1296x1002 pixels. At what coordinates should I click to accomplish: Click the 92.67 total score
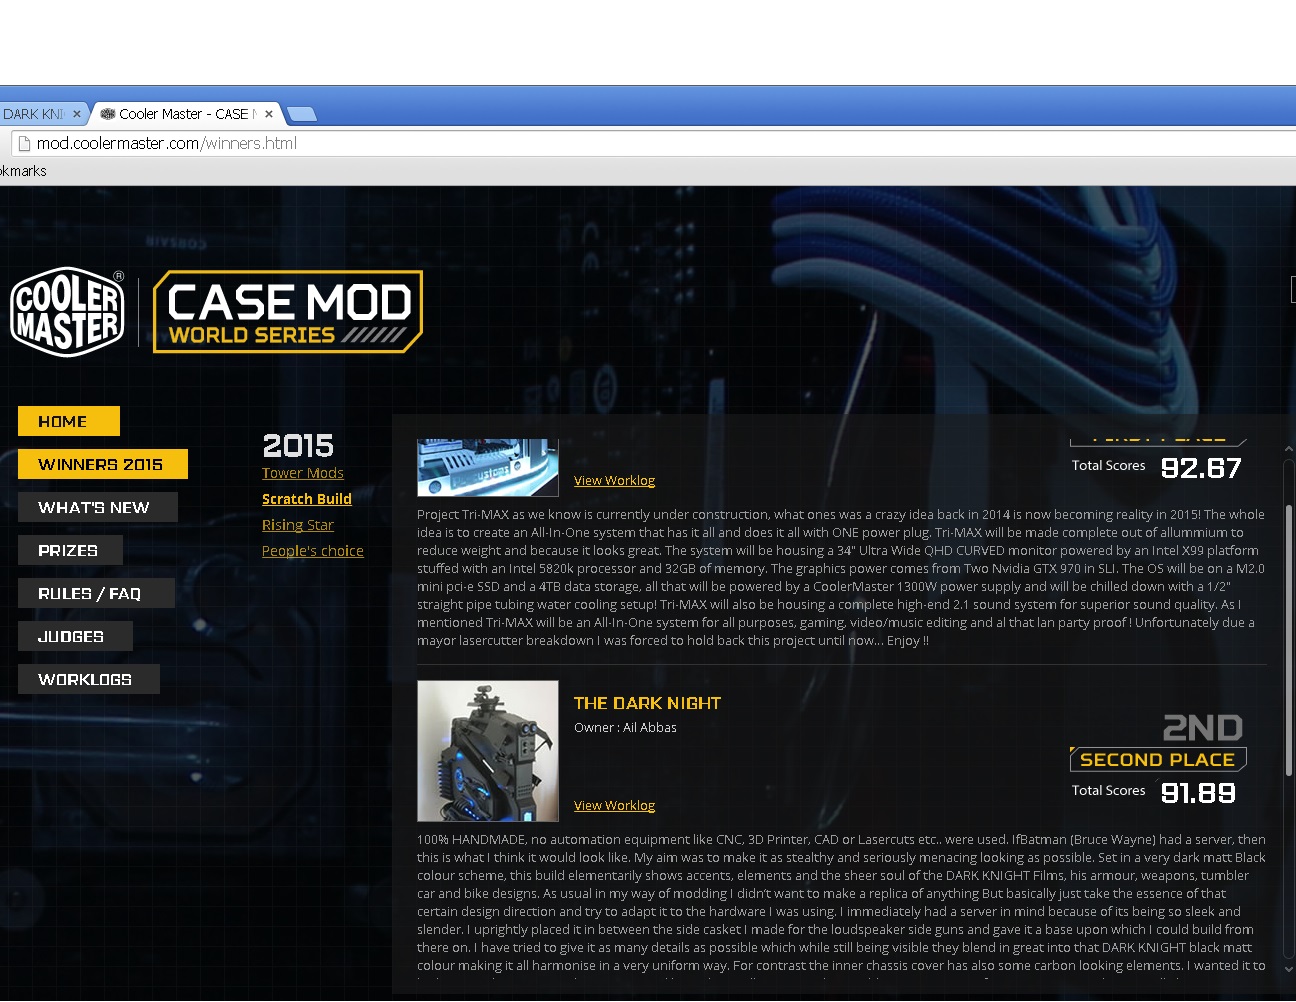pyautogui.click(x=1201, y=468)
